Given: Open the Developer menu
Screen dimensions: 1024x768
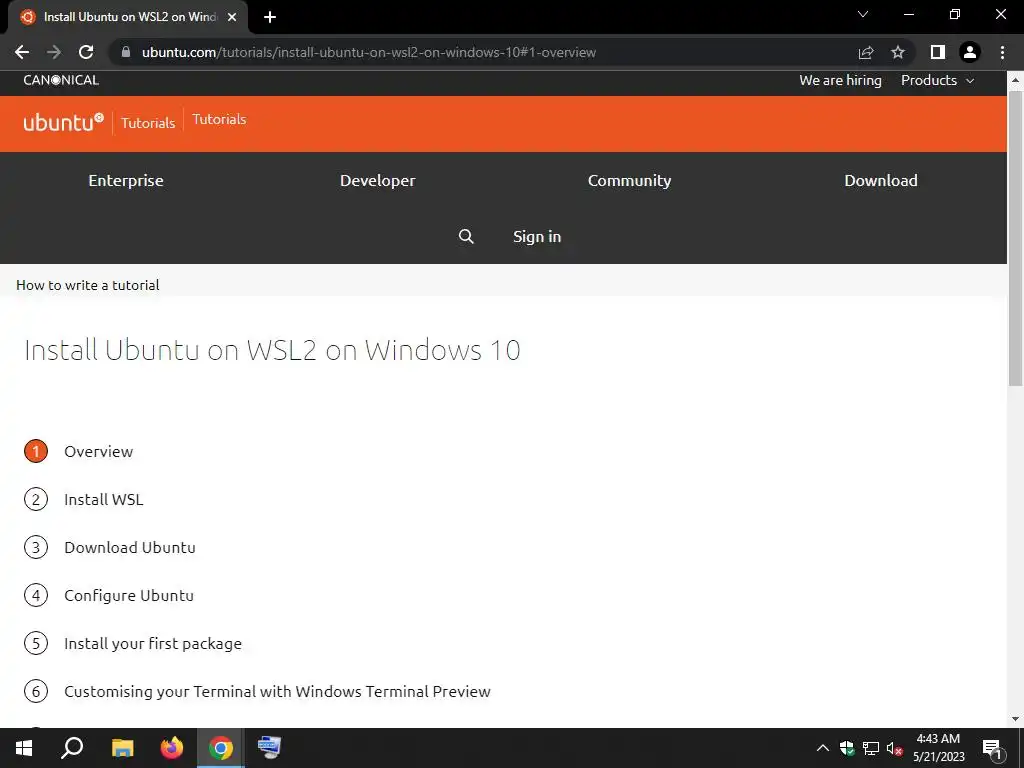Looking at the screenshot, I should pyautogui.click(x=377, y=181).
